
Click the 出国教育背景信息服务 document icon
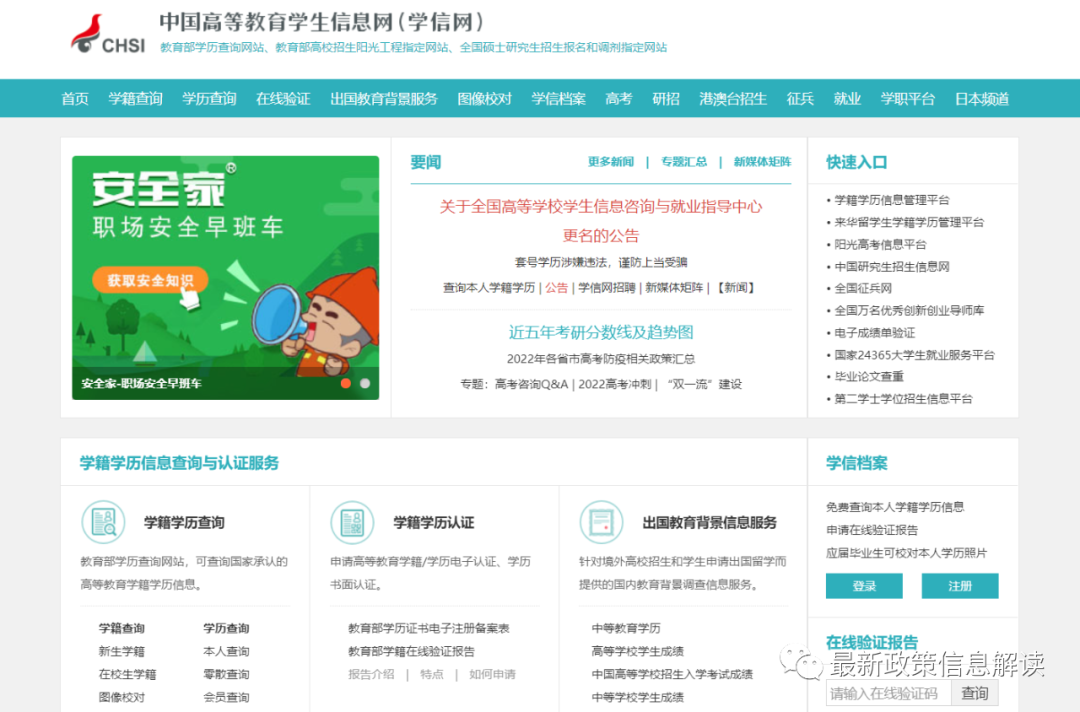click(602, 521)
